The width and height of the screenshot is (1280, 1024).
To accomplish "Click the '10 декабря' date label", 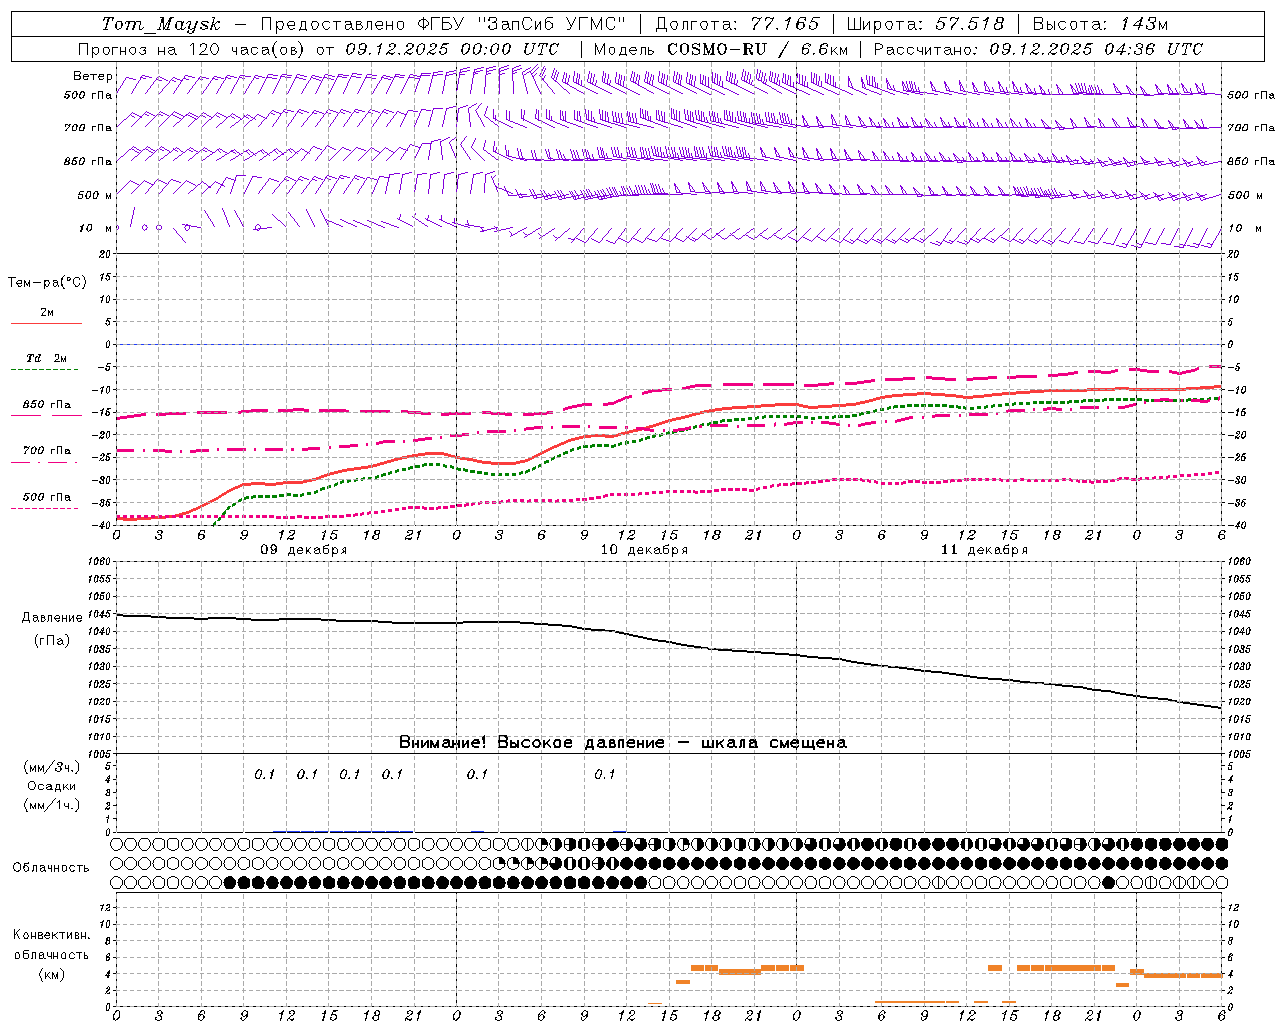I will (644, 550).
